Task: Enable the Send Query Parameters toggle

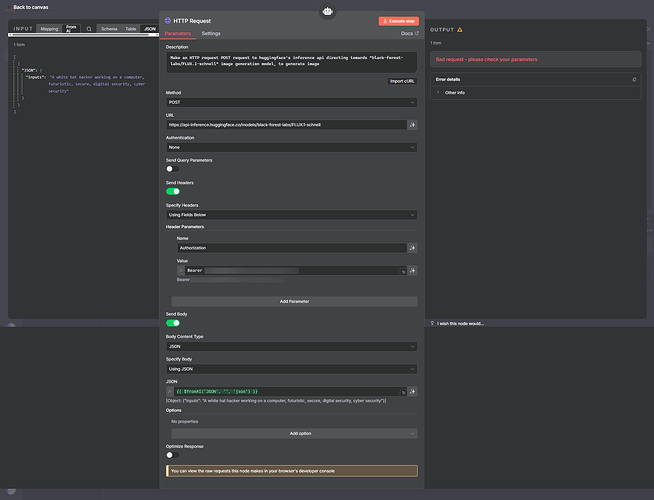Action: click(x=172, y=168)
